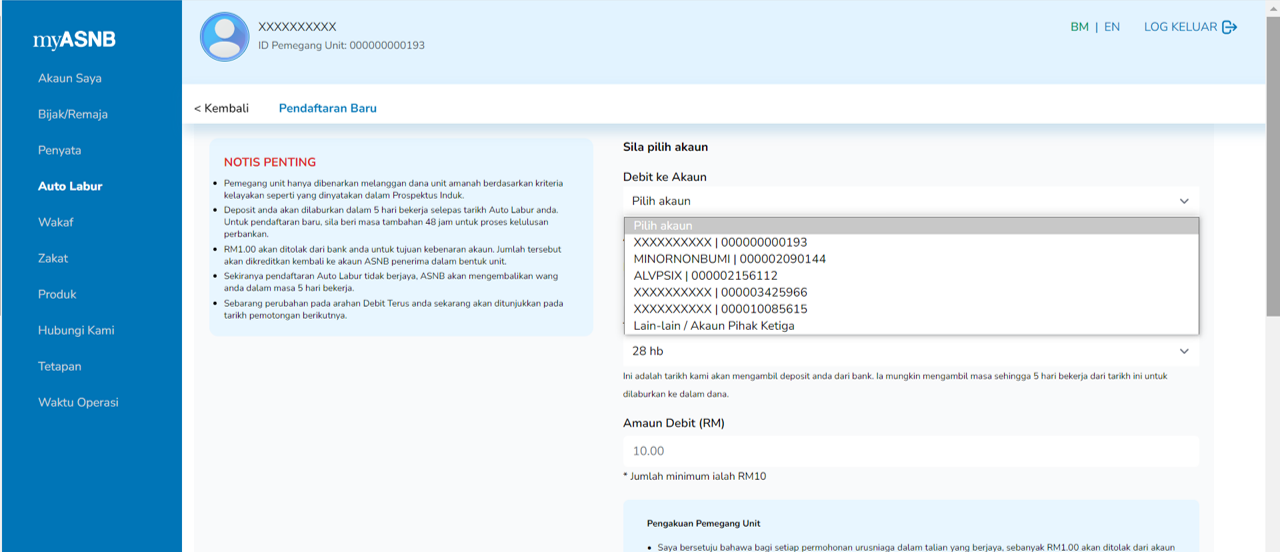Open the 28 hb date dropdown
1280x552 pixels.
coord(911,351)
